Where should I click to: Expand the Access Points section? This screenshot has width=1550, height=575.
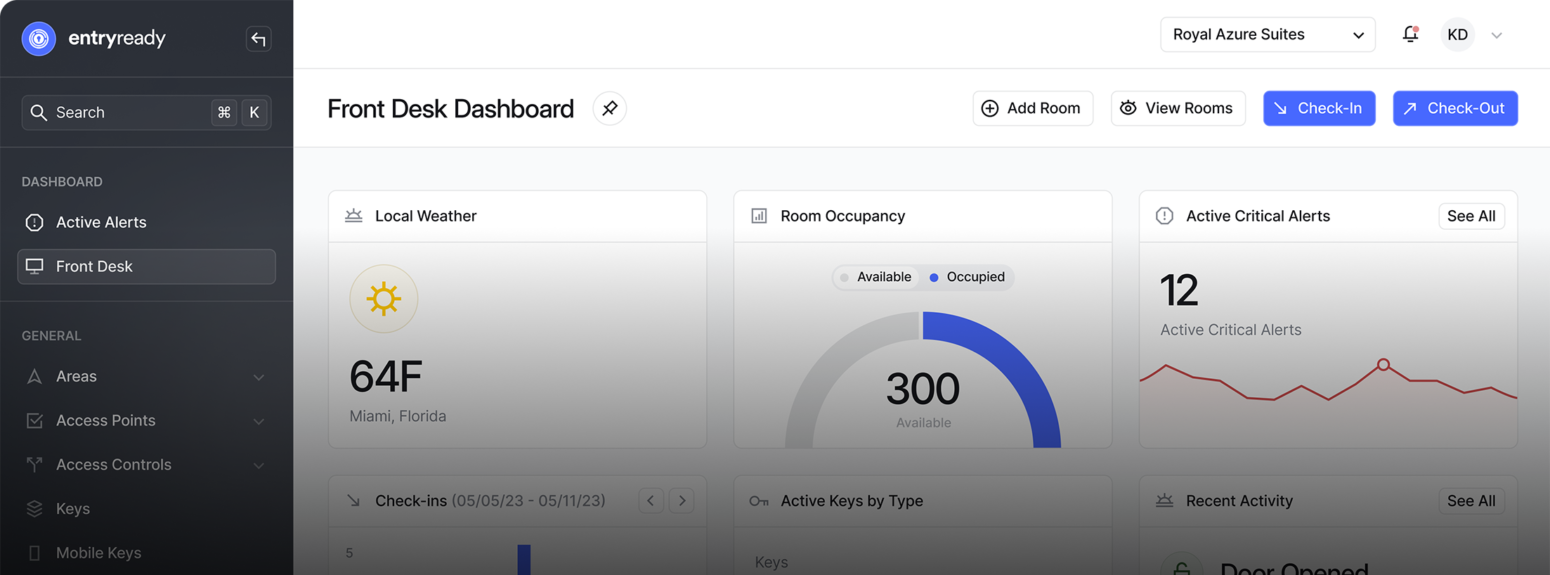click(146, 421)
